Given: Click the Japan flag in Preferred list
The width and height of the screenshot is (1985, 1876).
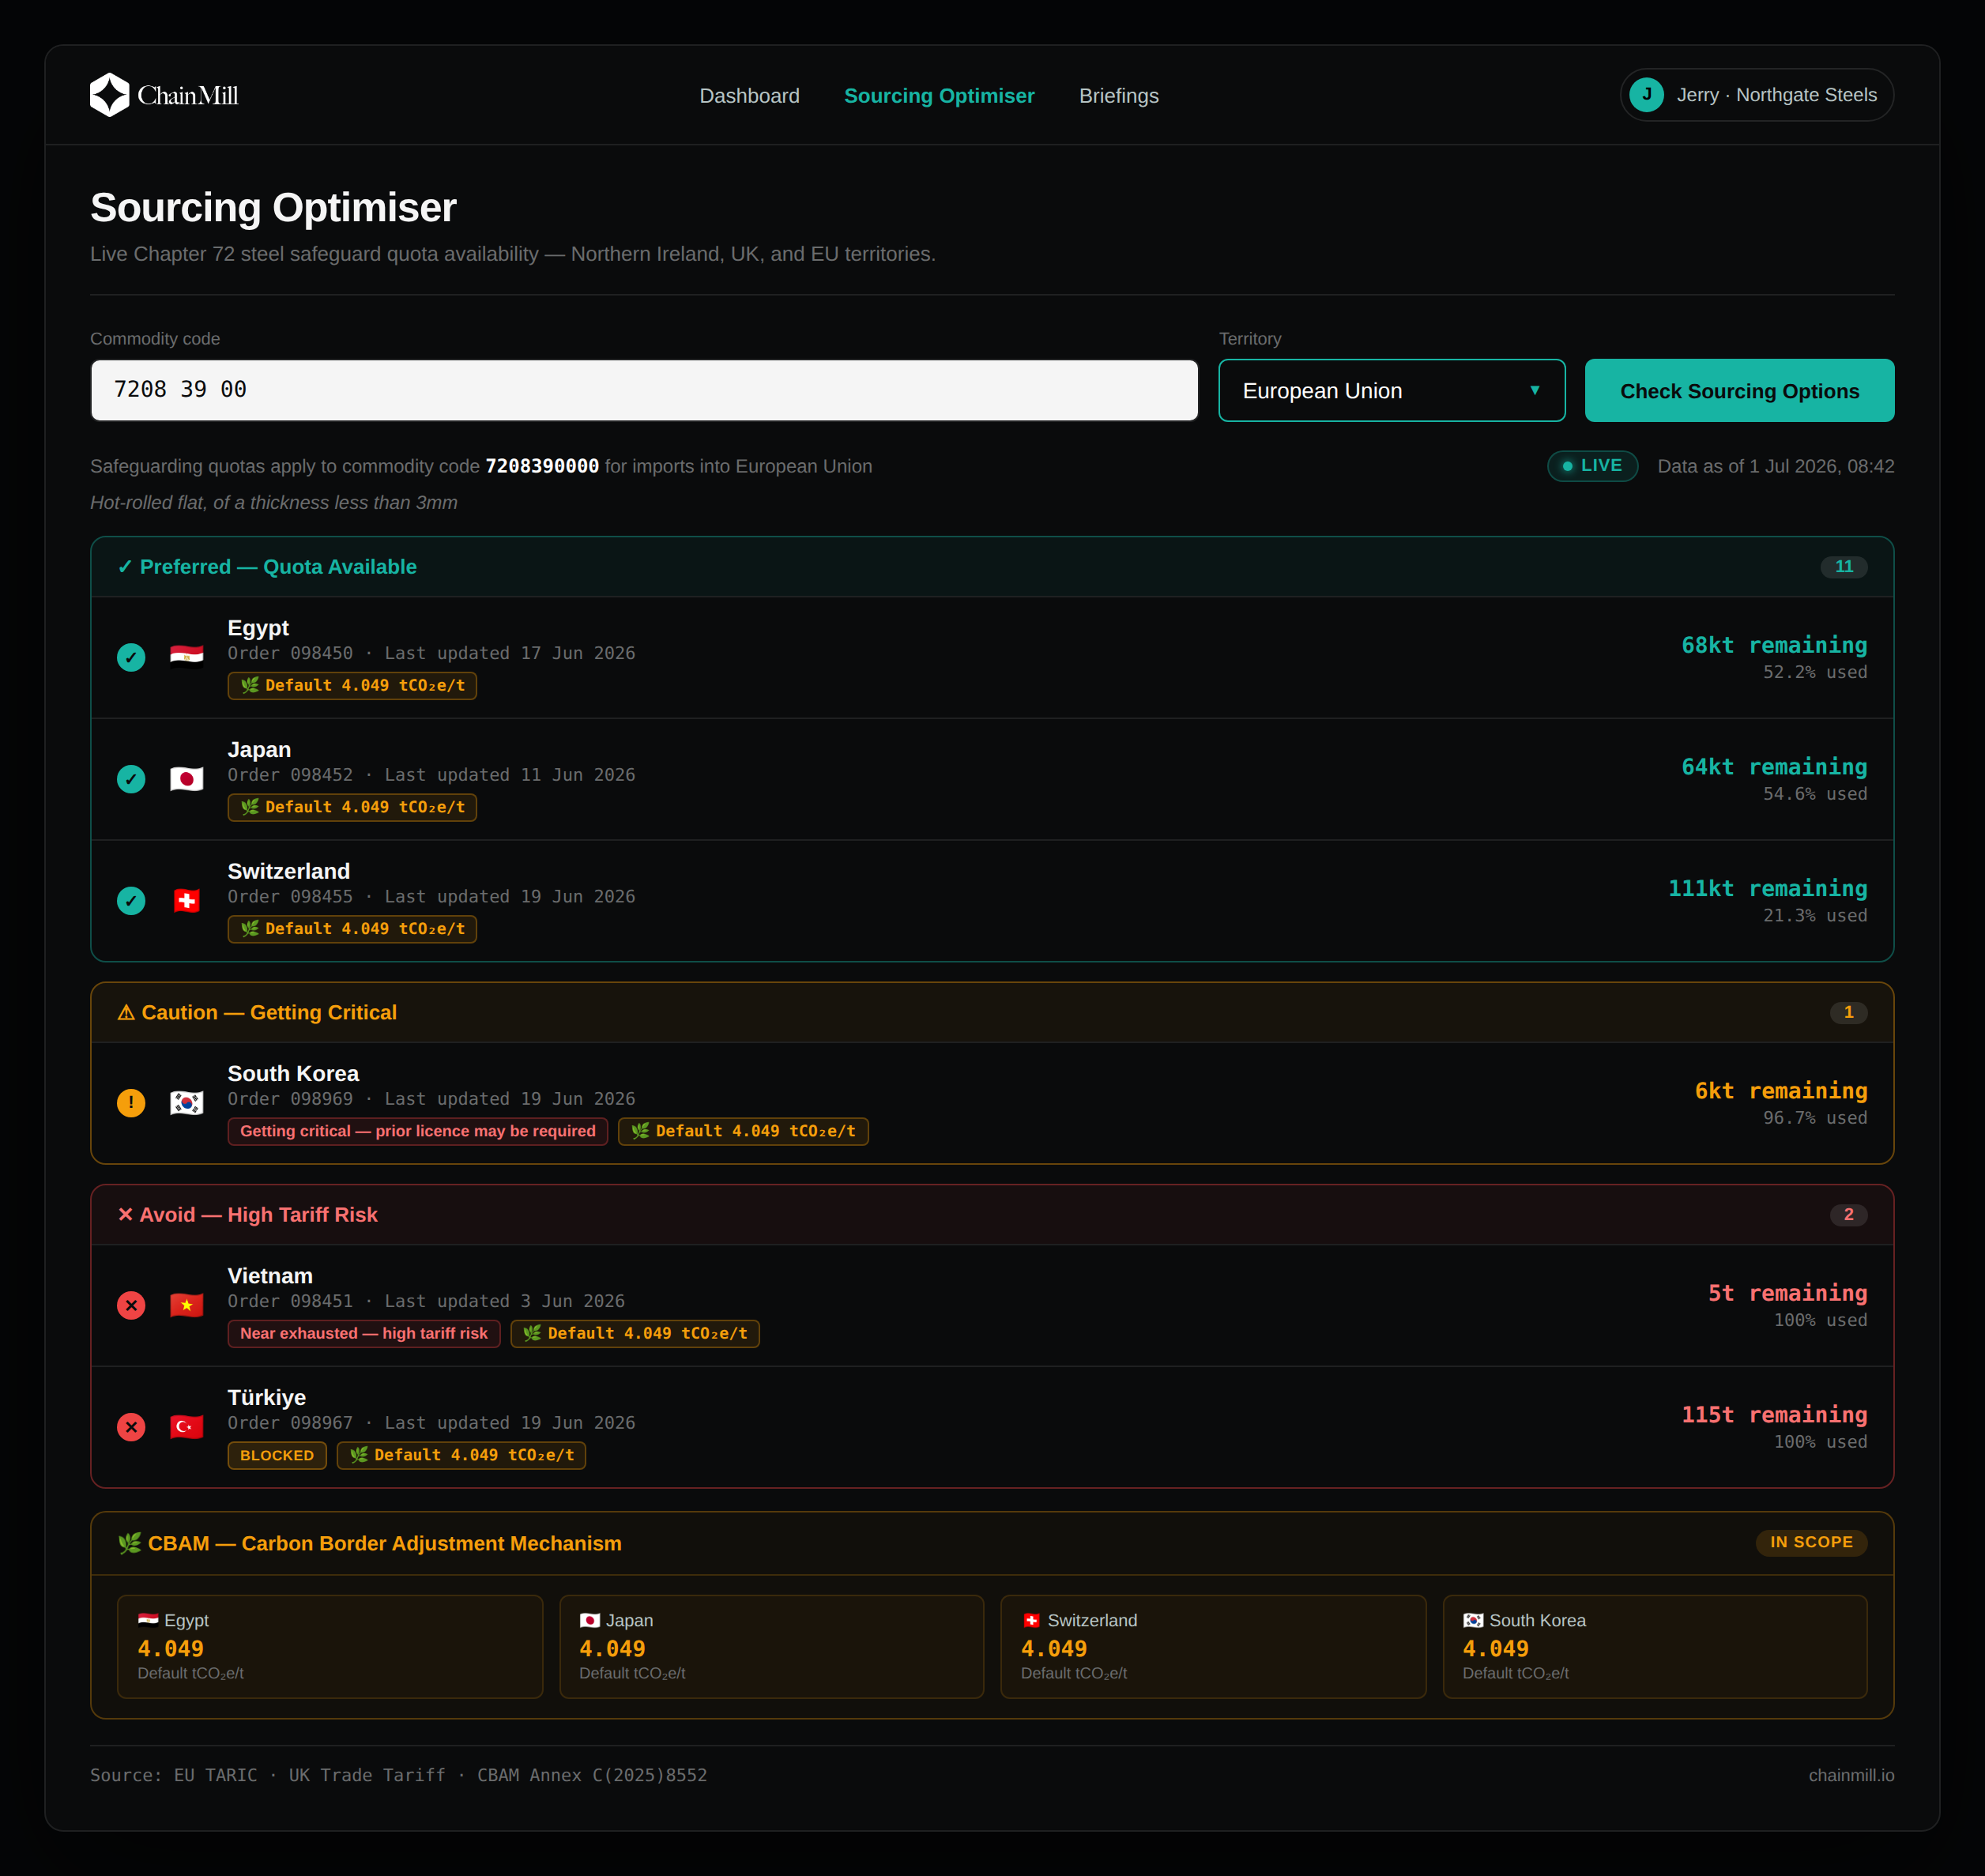Looking at the screenshot, I should tap(187, 778).
